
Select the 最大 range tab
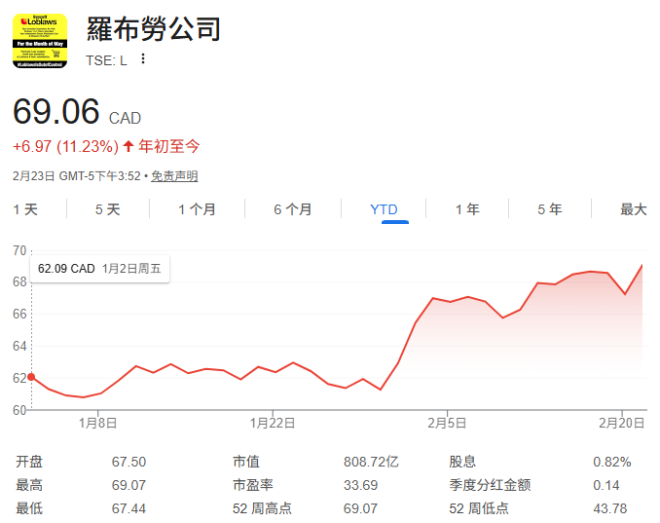point(633,209)
